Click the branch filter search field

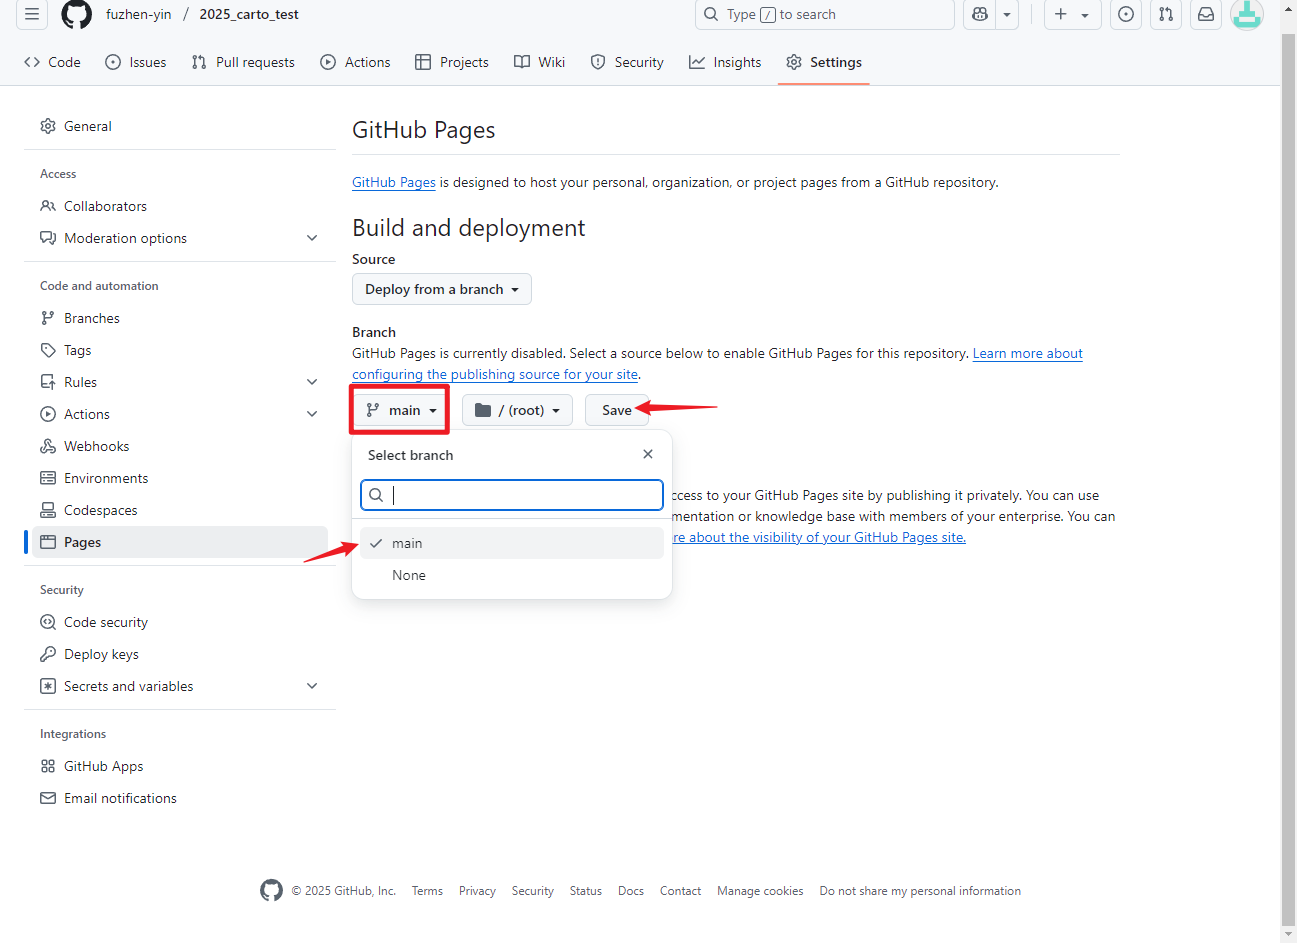click(512, 495)
